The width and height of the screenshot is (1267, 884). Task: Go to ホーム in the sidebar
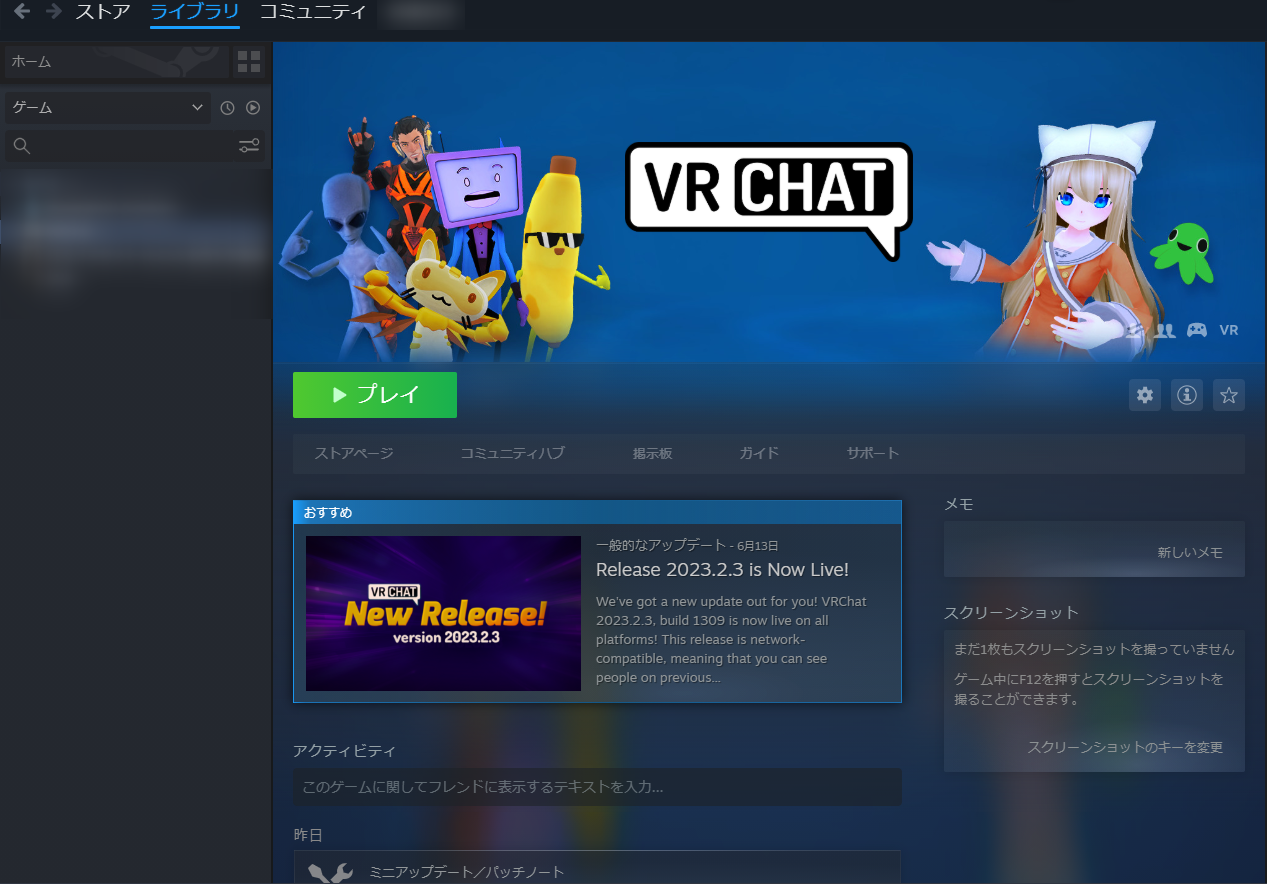pos(117,62)
